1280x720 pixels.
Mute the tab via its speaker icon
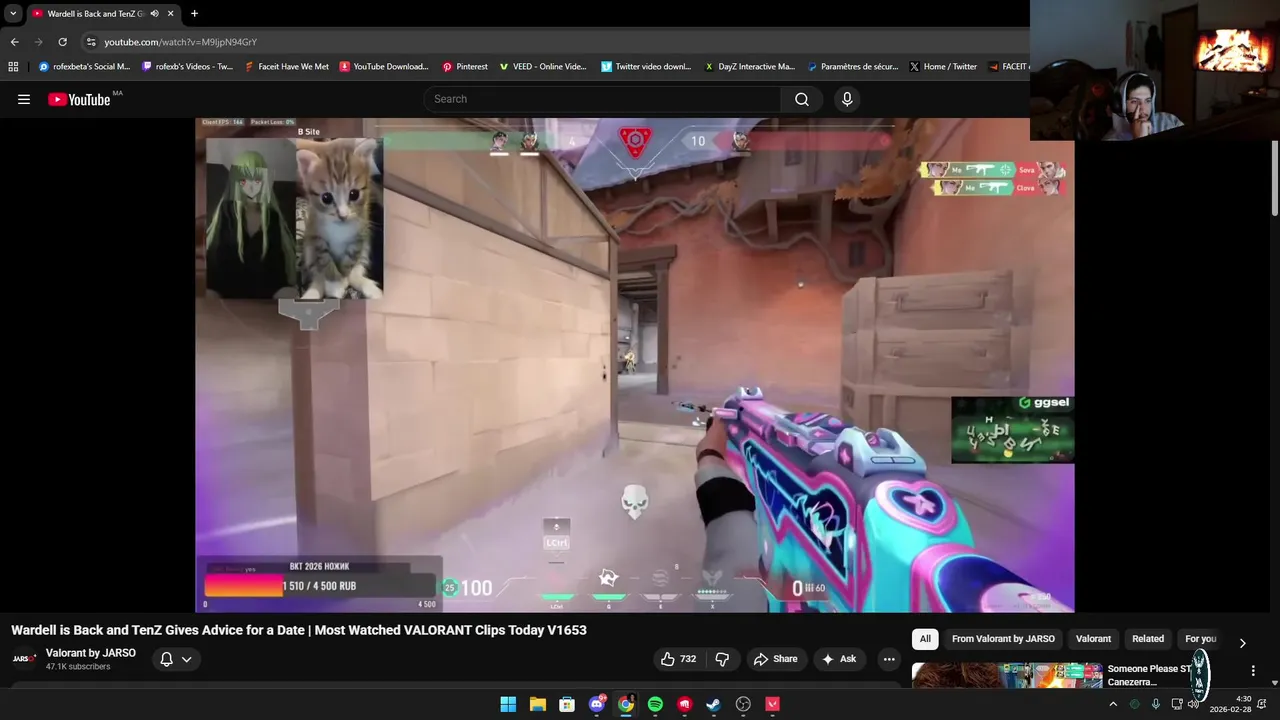154,14
